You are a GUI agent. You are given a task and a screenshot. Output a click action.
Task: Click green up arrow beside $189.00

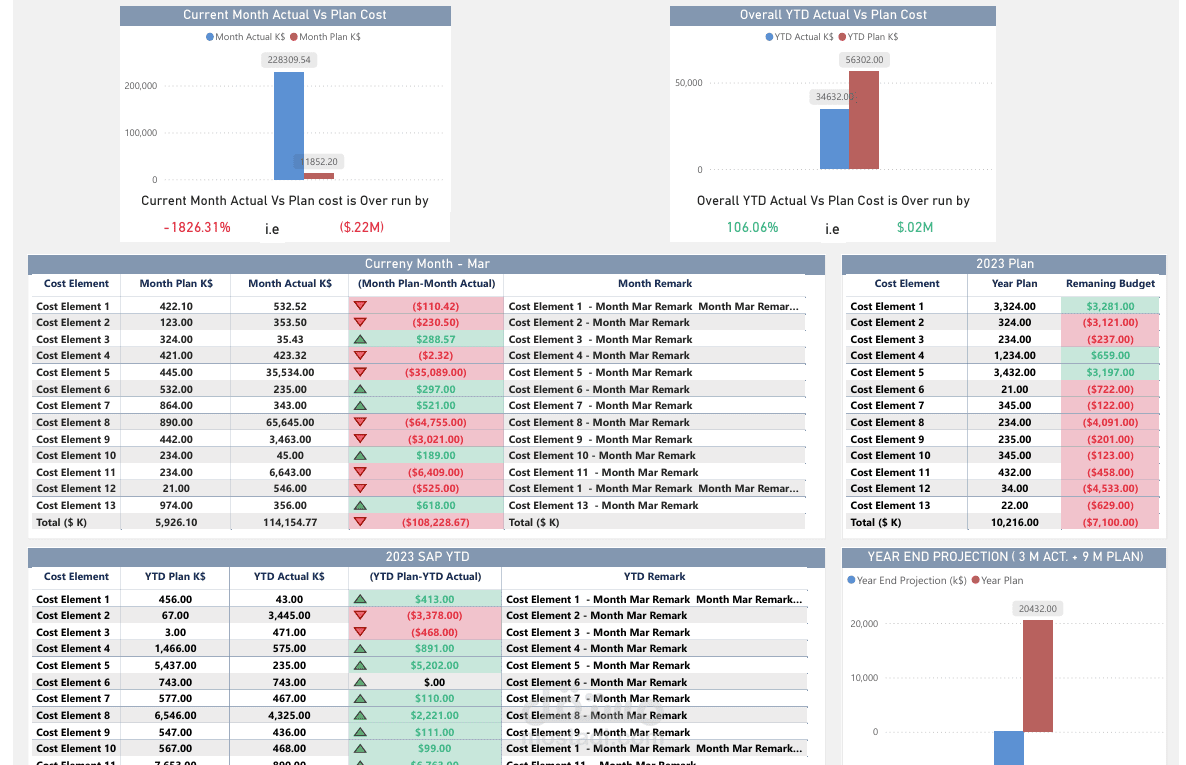[x=360, y=456]
